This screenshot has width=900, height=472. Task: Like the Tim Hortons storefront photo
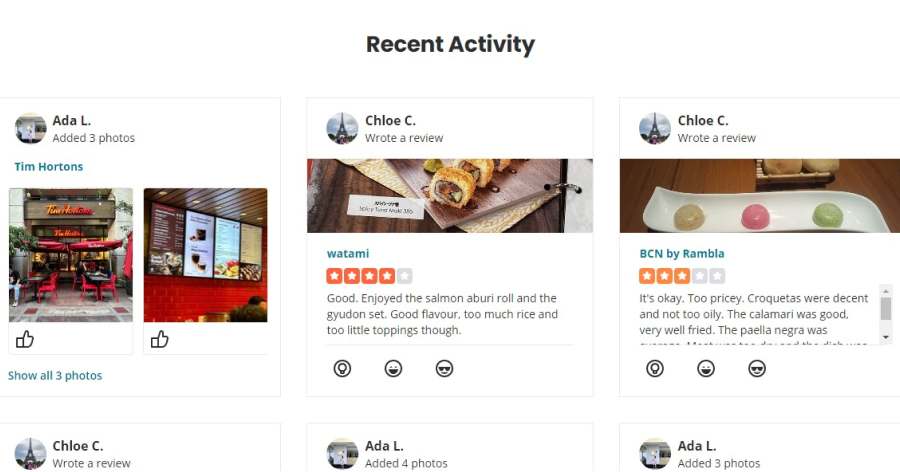point(25,339)
